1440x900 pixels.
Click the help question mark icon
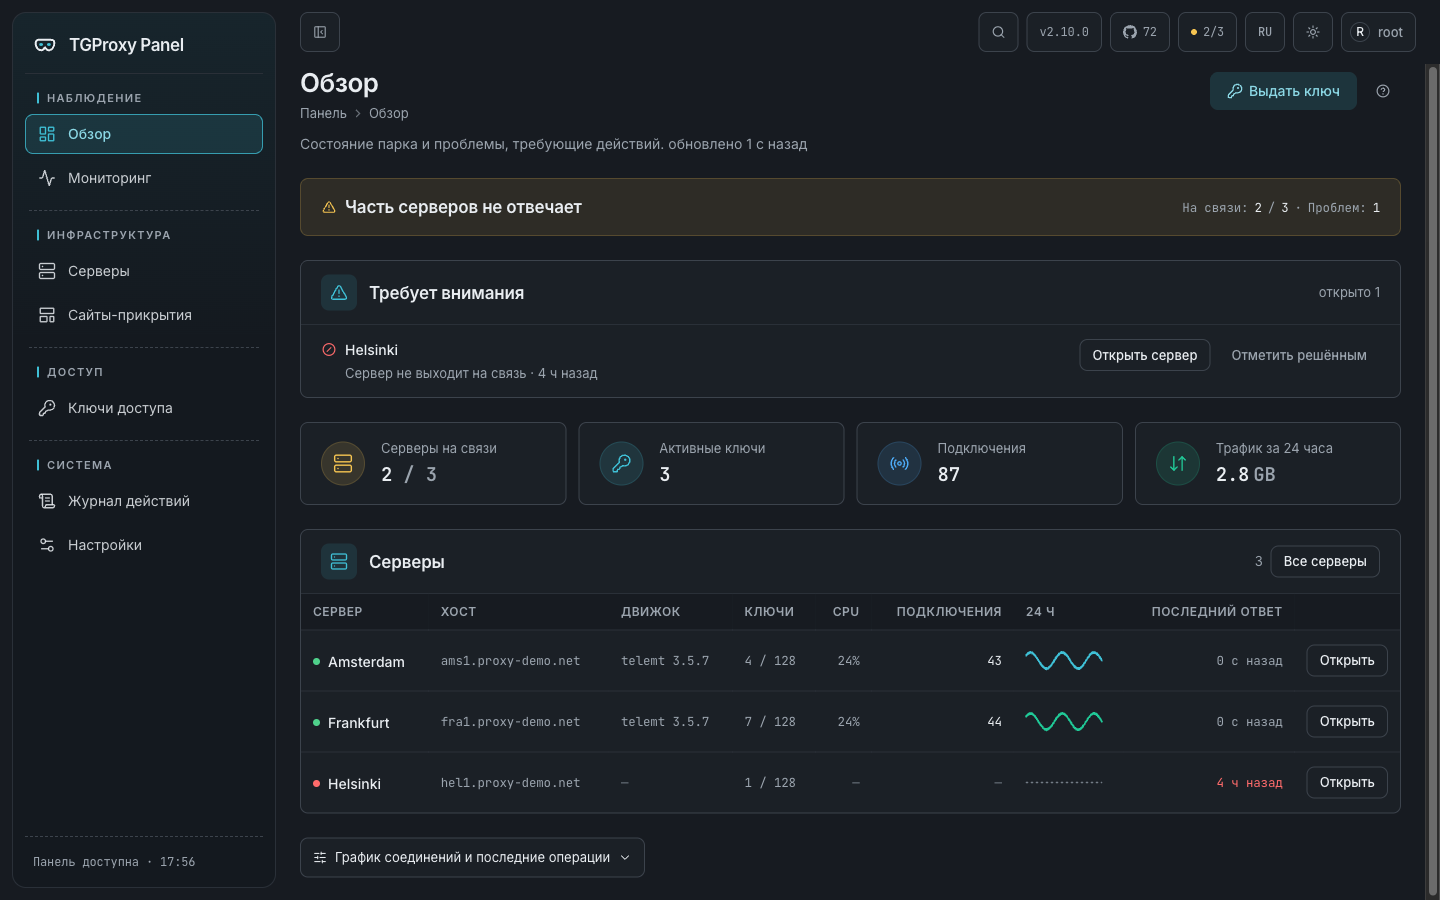(1383, 91)
